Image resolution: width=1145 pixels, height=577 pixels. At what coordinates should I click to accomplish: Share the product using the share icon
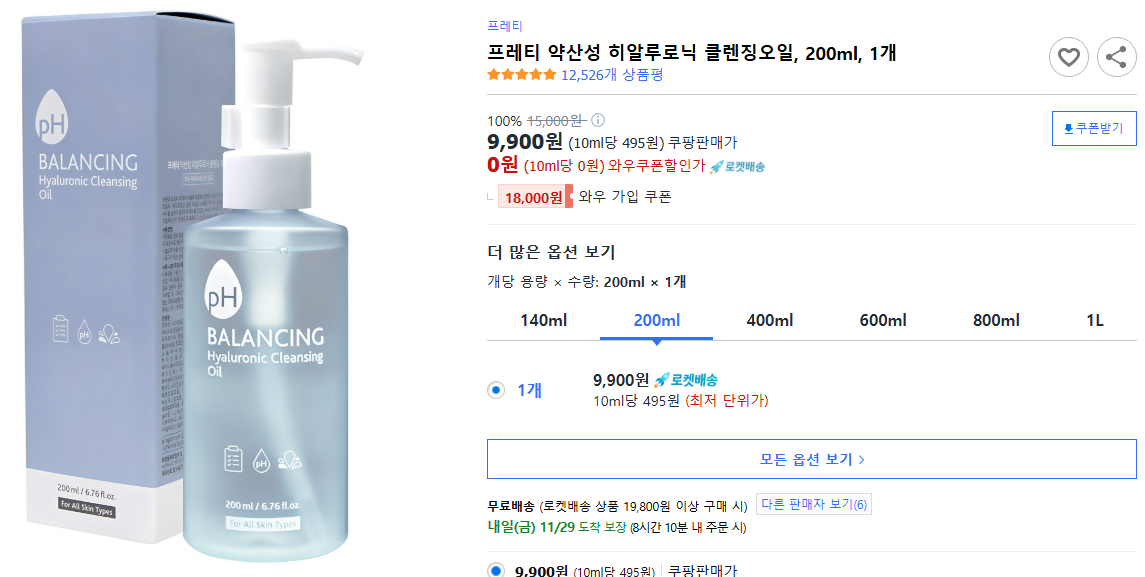pyautogui.click(x=1117, y=57)
